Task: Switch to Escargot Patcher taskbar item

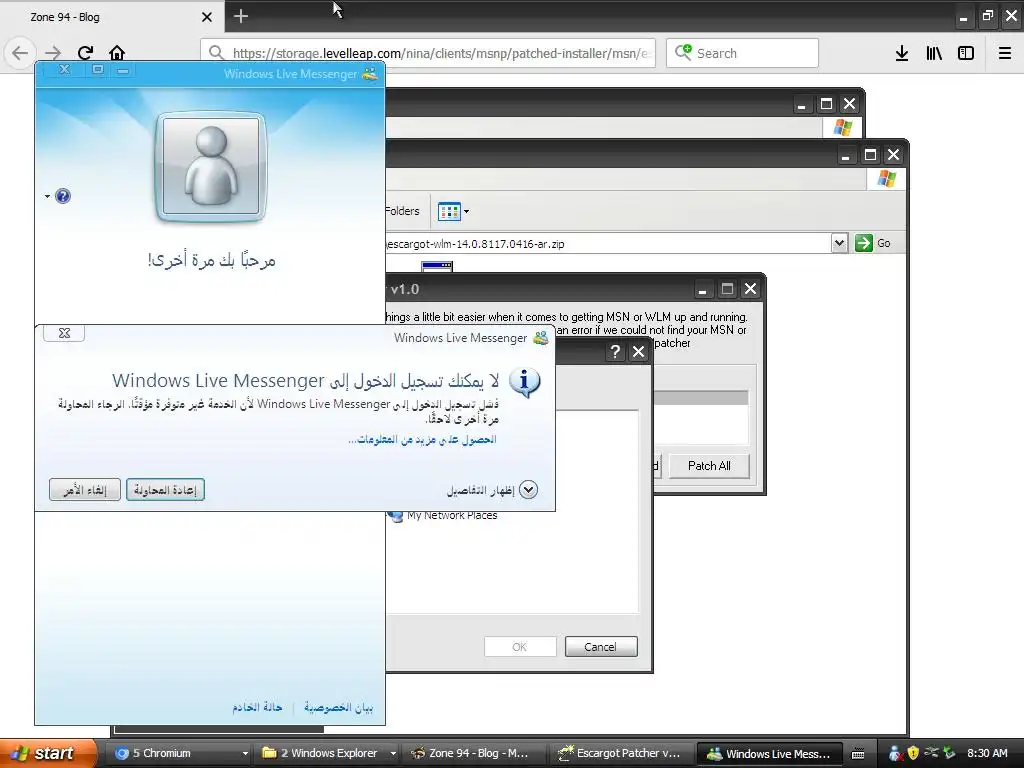Action: 620,754
